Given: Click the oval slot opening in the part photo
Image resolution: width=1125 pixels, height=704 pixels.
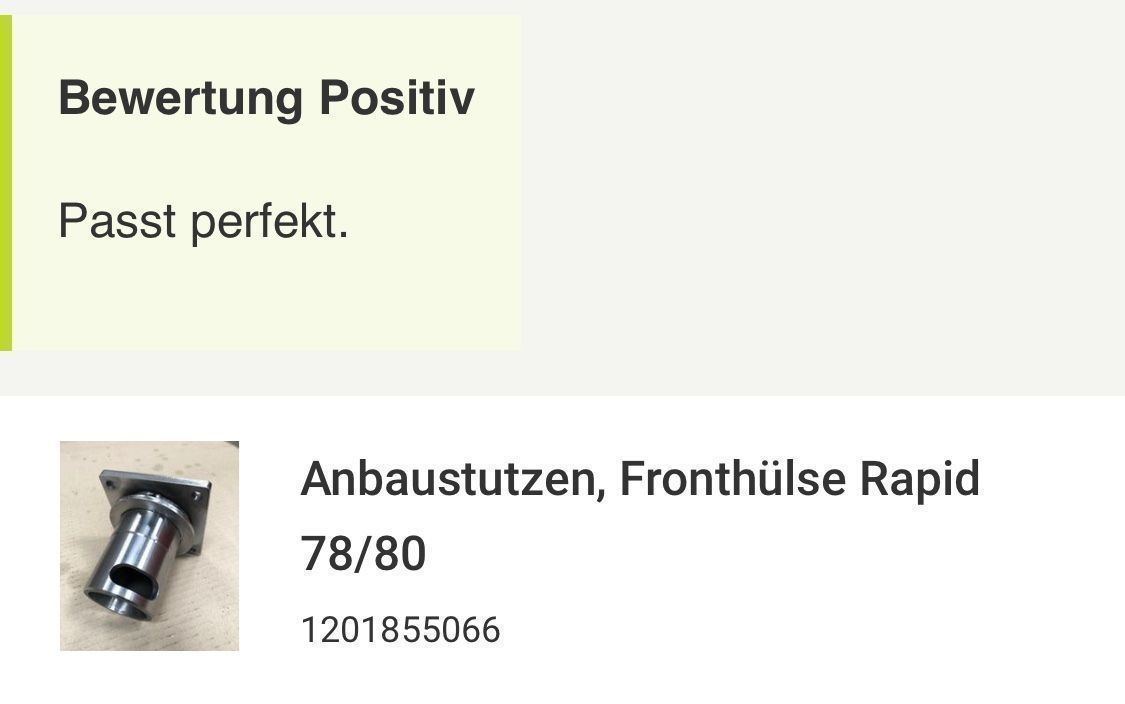Looking at the screenshot, I should (136, 579).
